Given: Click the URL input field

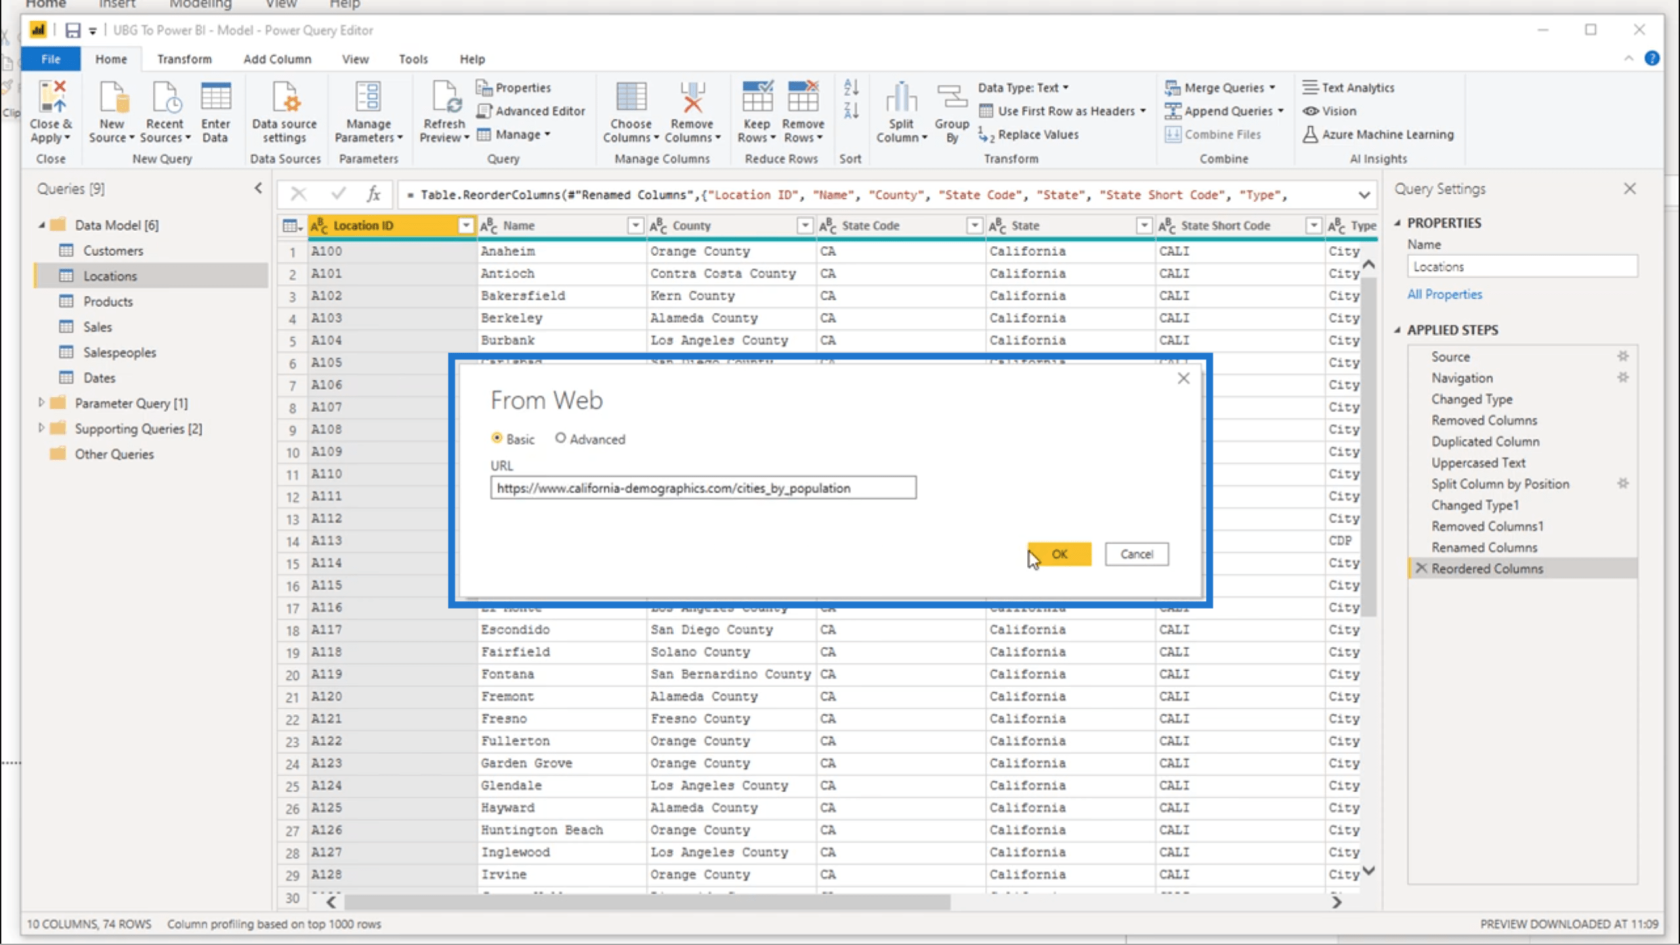Looking at the screenshot, I should coord(703,488).
